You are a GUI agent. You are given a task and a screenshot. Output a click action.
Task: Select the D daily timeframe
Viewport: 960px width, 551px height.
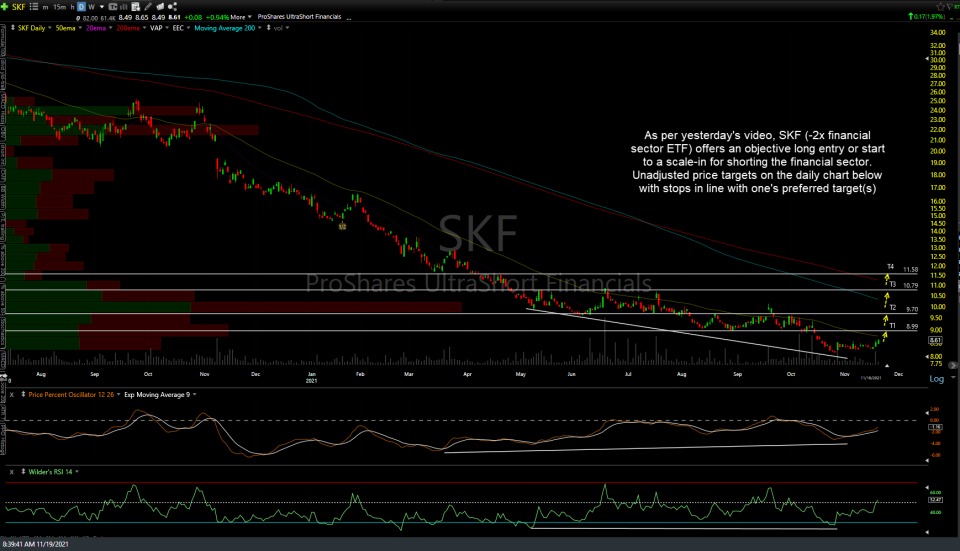tap(81, 7)
